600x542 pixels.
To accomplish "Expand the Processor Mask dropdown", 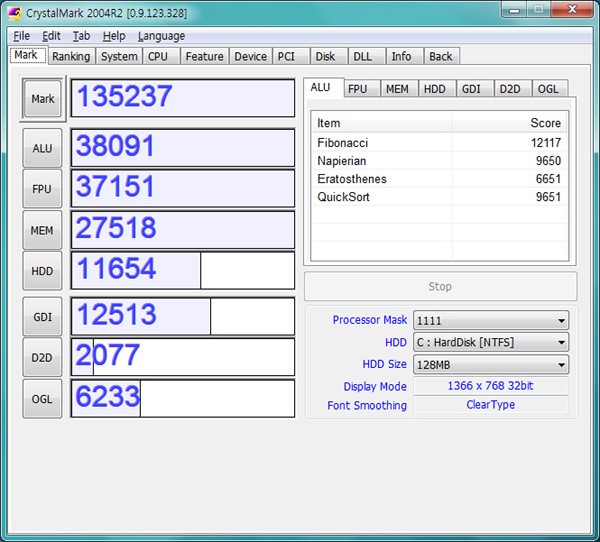I will click(x=491, y=320).
